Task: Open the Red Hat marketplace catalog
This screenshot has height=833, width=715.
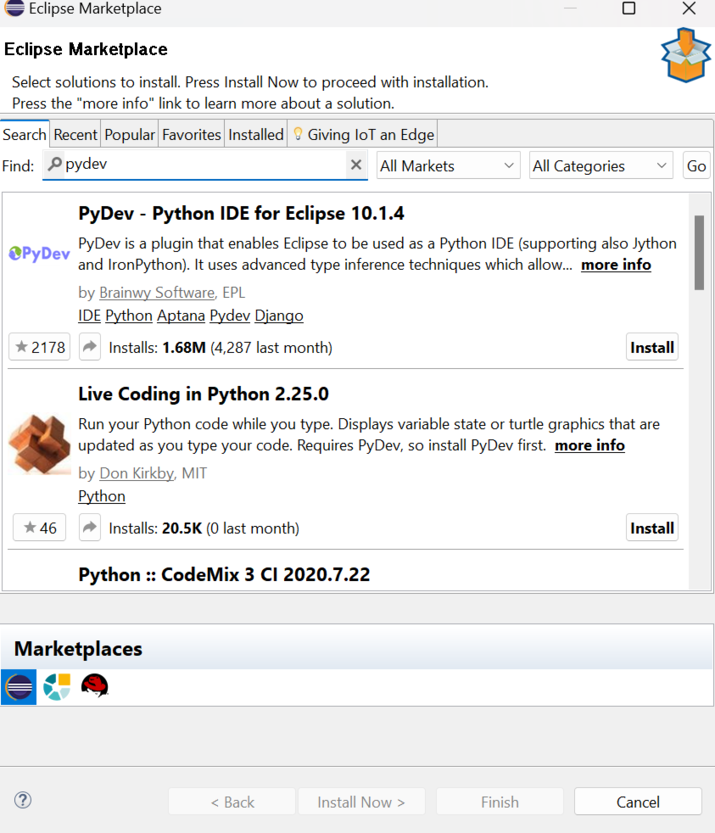Action: (x=94, y=686)
